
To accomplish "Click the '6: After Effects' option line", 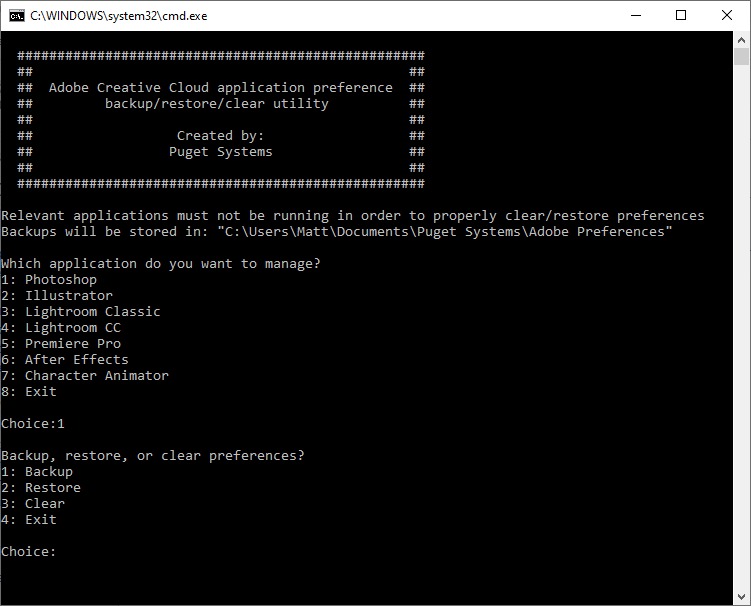I will tap(65, 360).
